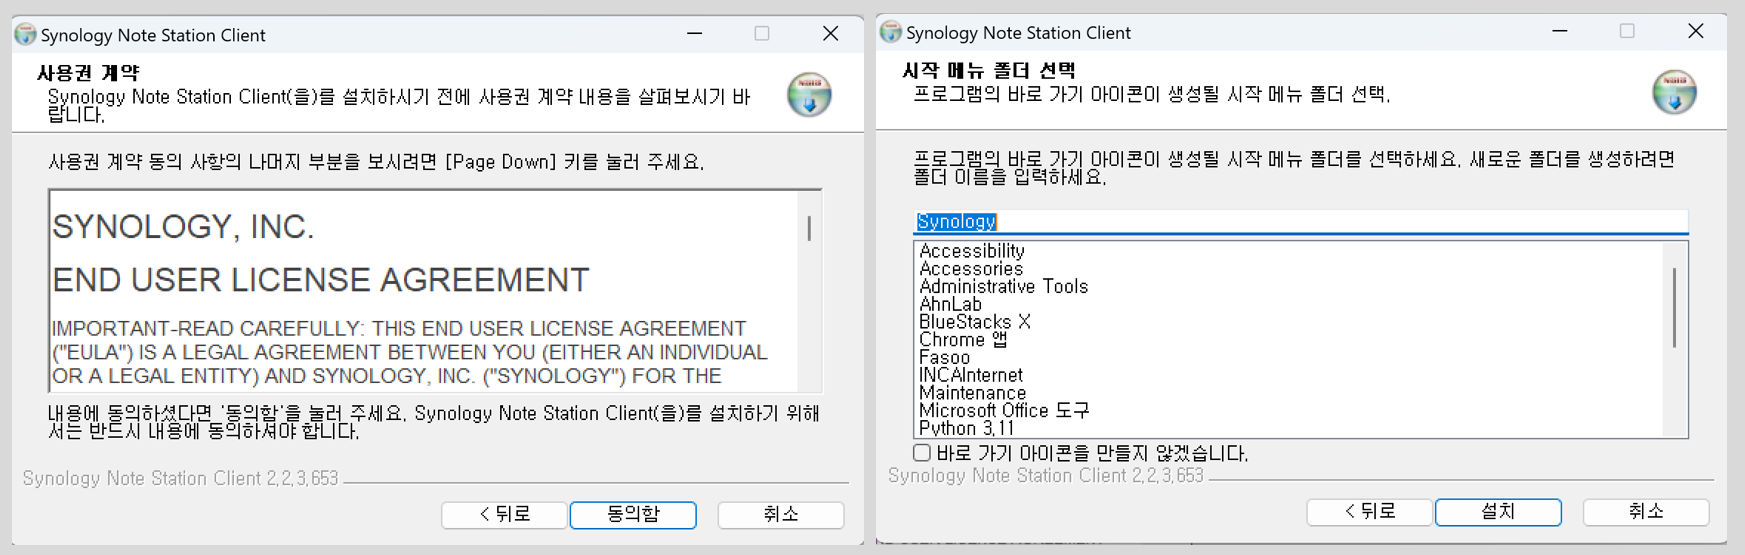Click the installer logo in the license agreement window

[809, 95]
